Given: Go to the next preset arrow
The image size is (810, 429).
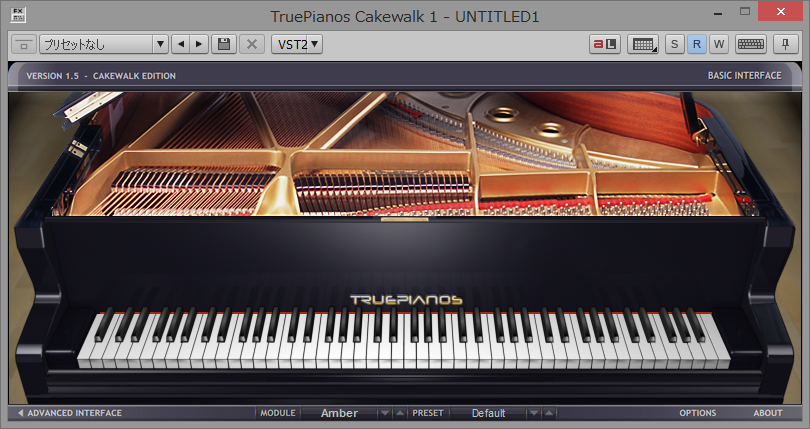Looking at the screenshot, I should (199, 44).
